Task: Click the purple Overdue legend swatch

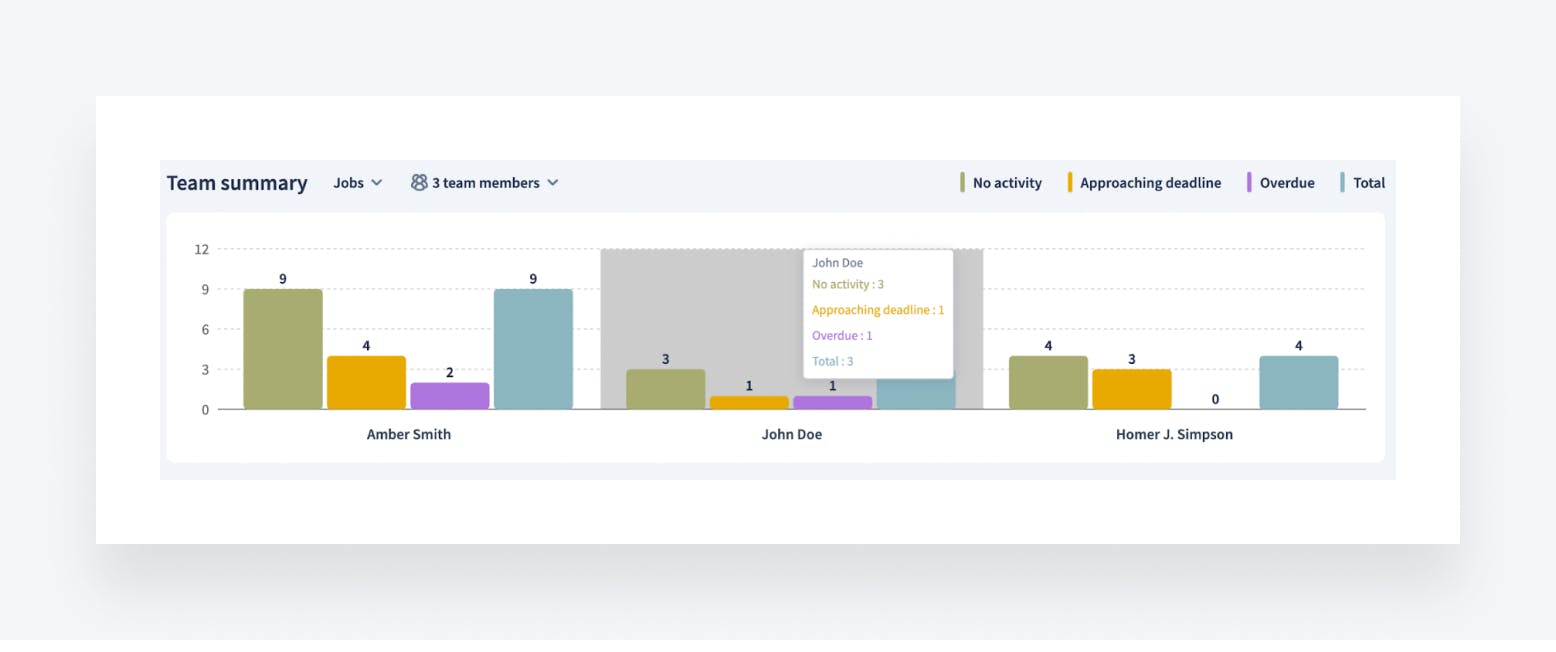Action: [1250, 183]
